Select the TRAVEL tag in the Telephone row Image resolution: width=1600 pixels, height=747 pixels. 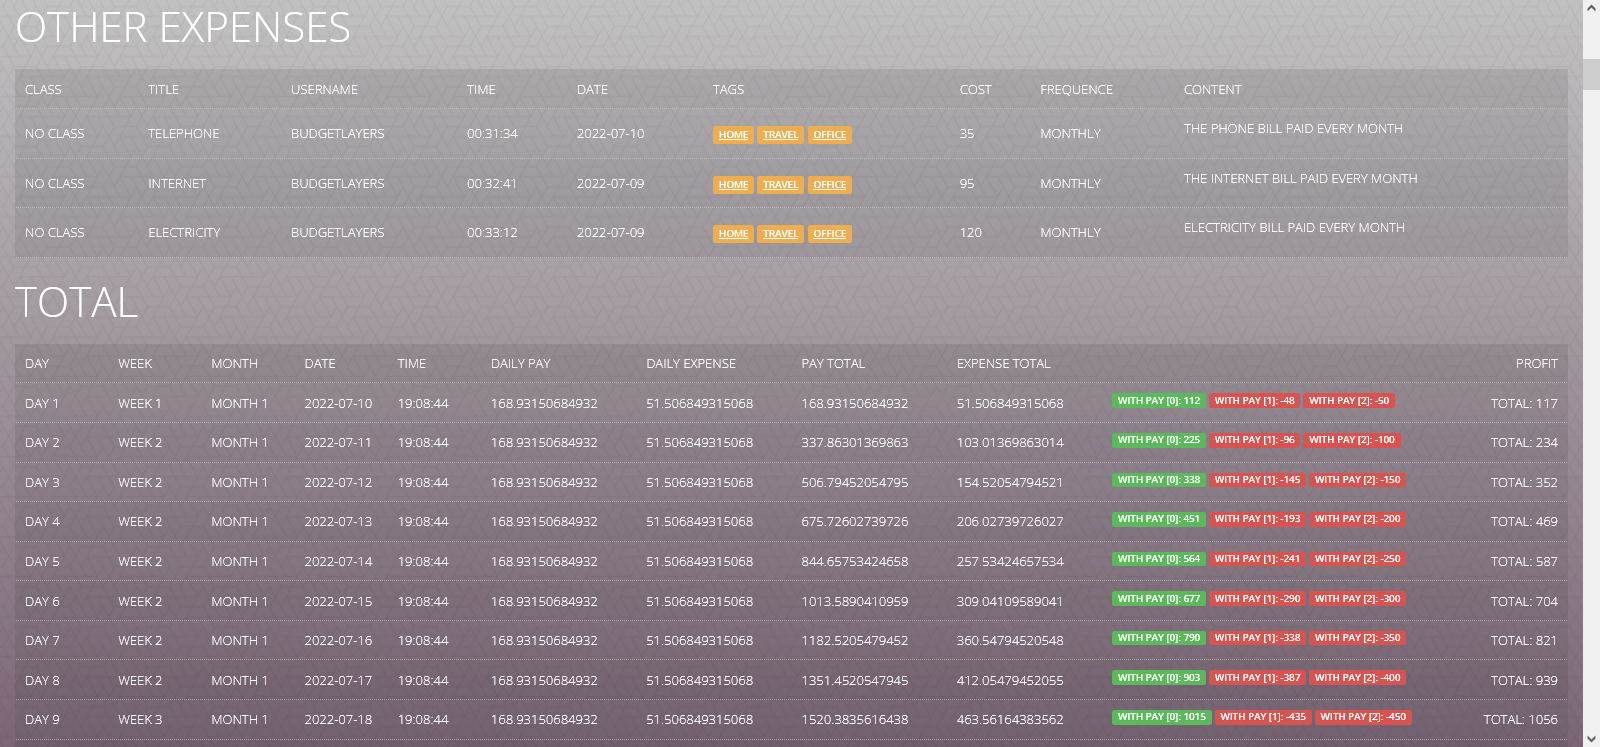[x=780, y=135]
